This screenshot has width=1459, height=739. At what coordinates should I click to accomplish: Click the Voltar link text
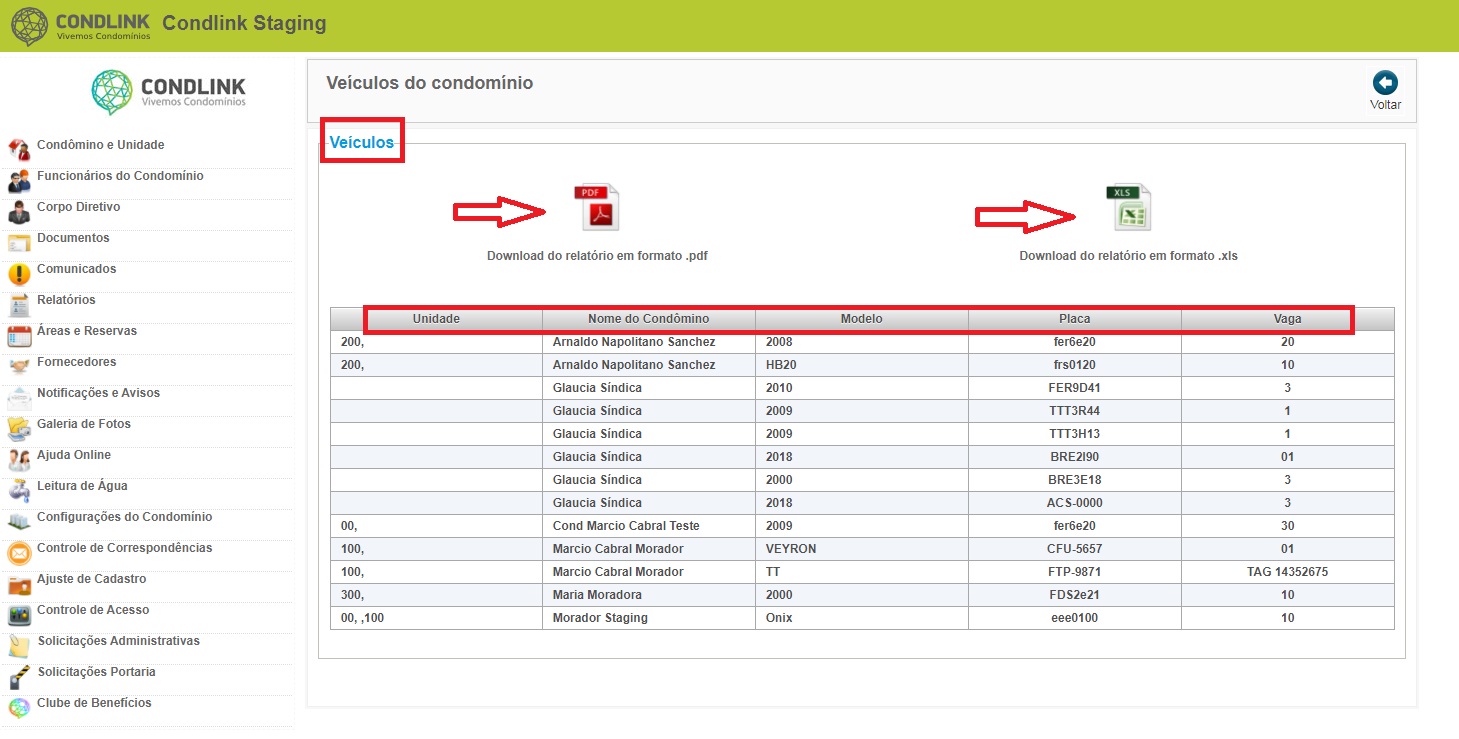(x=1385, y=105)
